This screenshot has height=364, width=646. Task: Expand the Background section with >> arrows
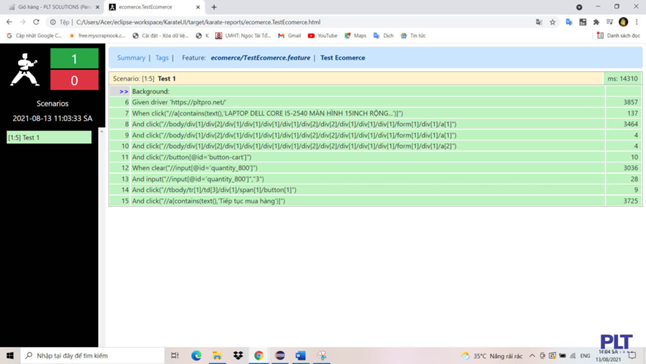tap(124, 91)
